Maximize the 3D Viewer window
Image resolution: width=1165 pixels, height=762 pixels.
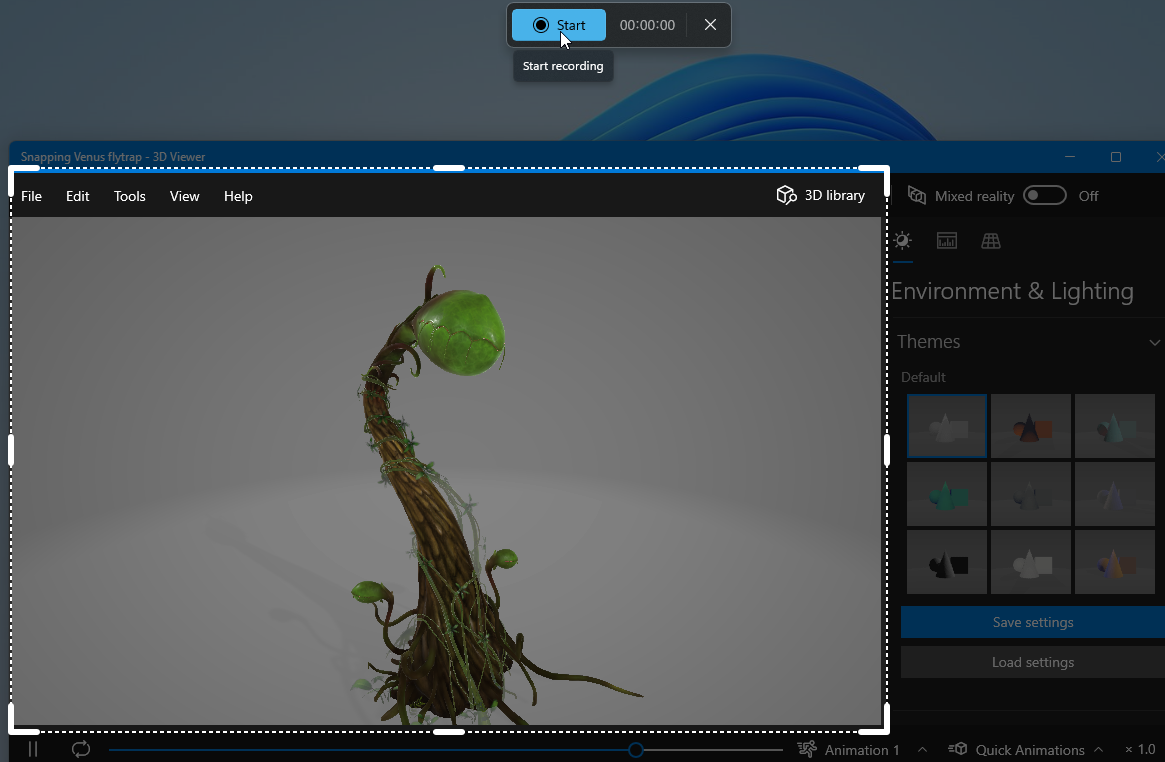pyautogui.click(x=1116, y=157)
